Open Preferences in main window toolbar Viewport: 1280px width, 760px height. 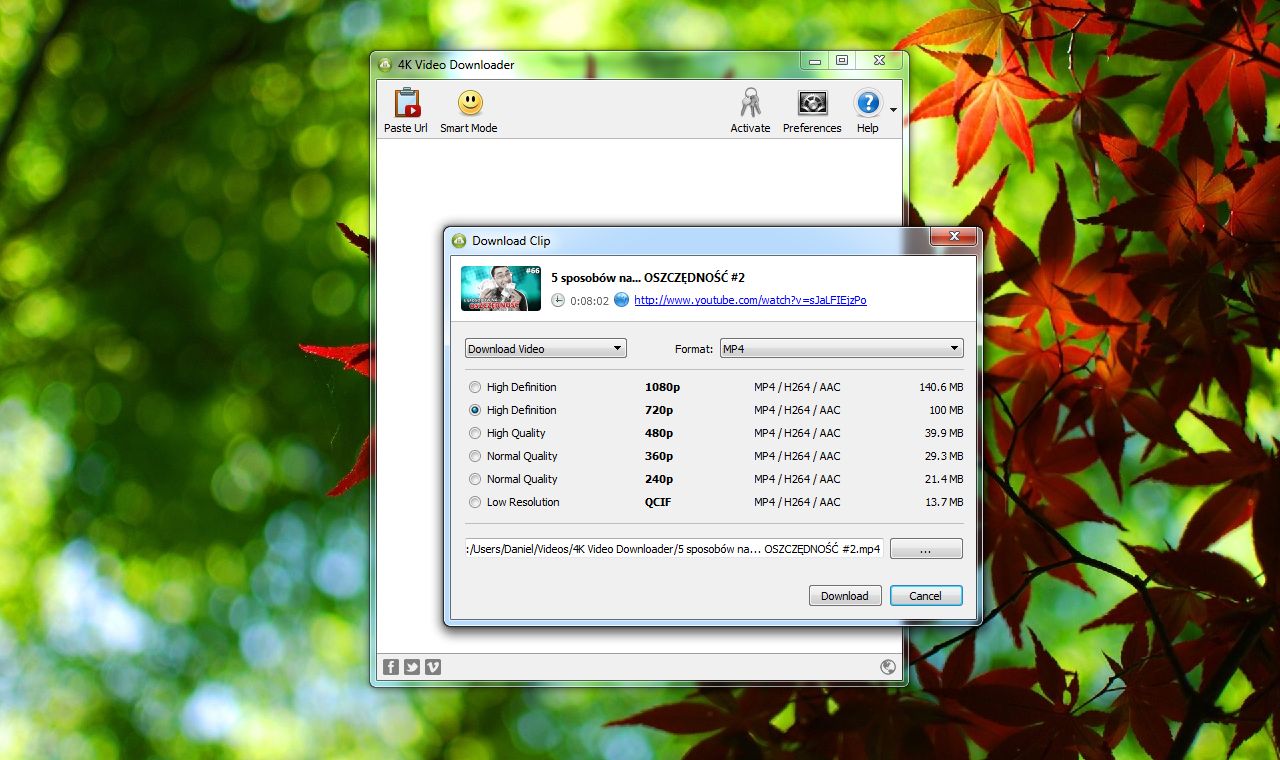tap(812, 103)
